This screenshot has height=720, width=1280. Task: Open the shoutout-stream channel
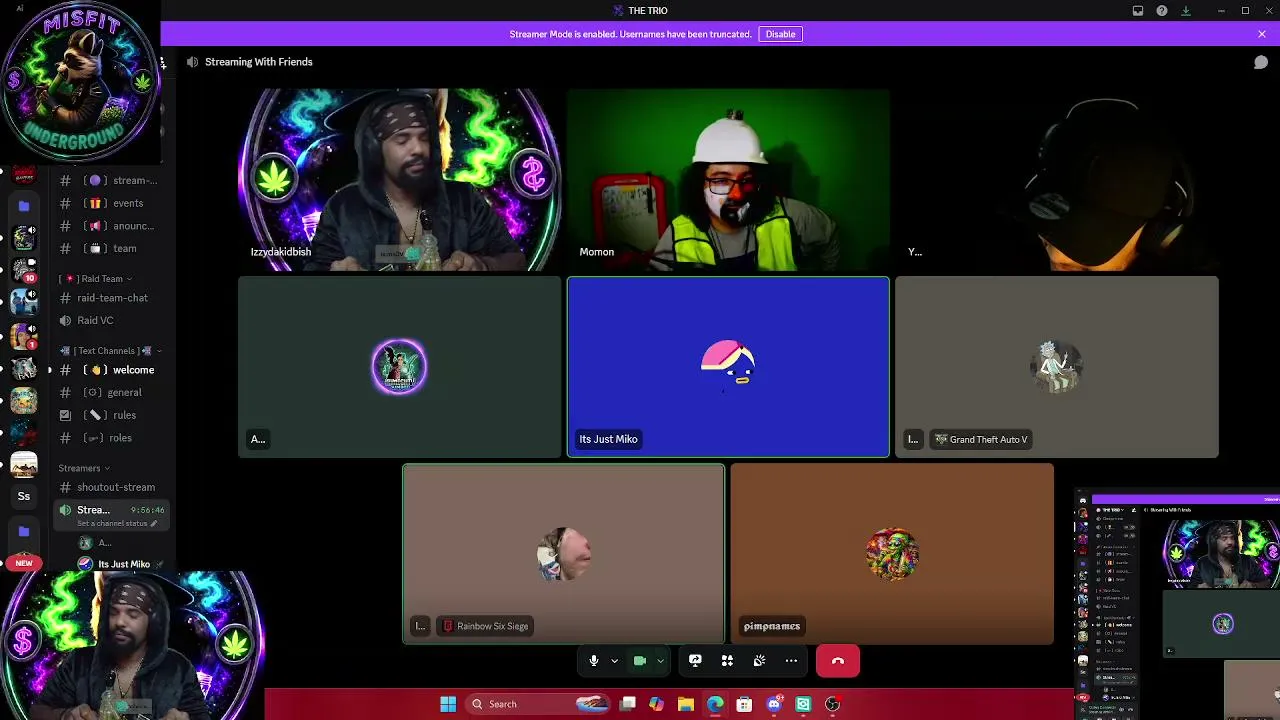click(110, 487)
